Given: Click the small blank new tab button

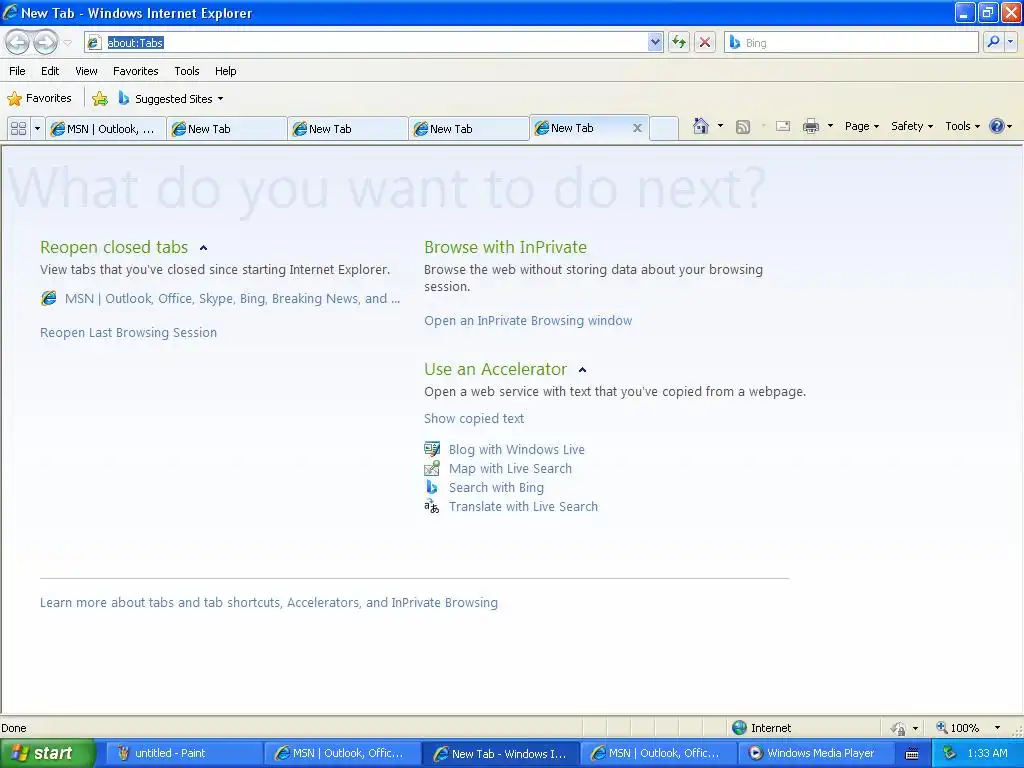Looking at the screenshot, I should click(x=664, y=129).
